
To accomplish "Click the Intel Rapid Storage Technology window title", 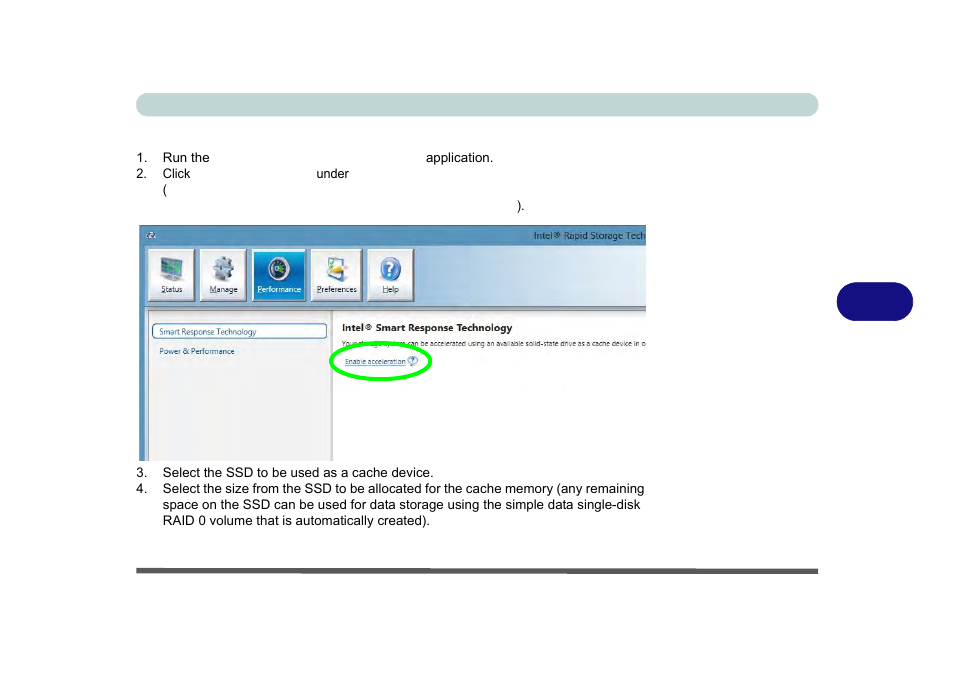I will click(589, 235).
